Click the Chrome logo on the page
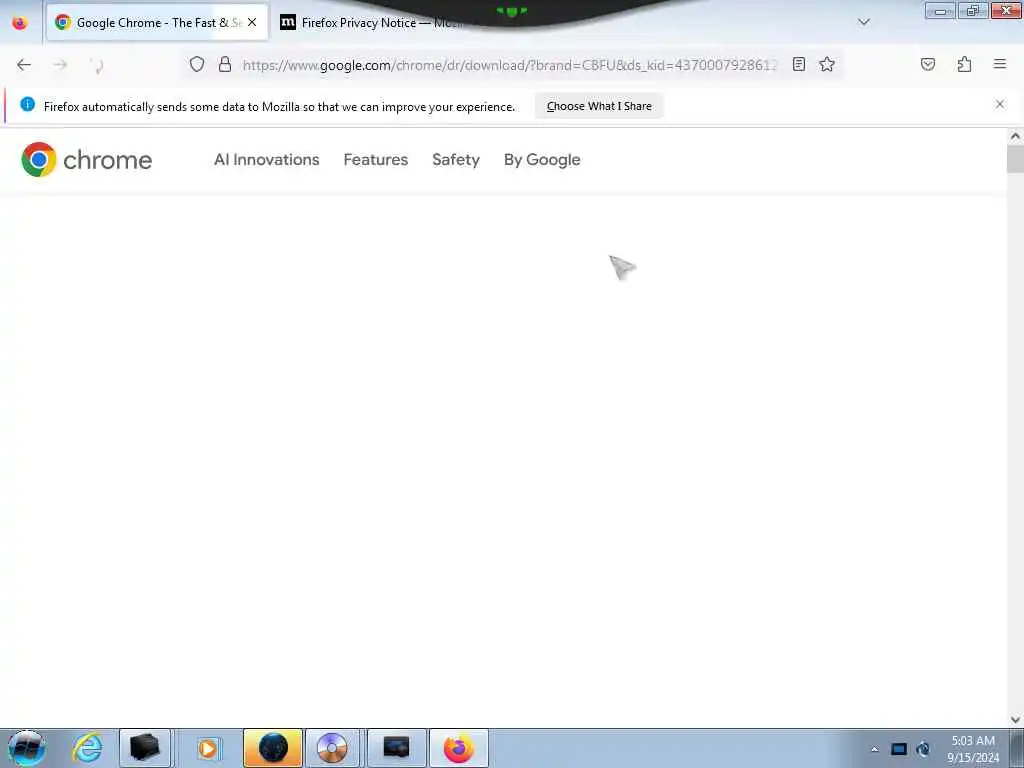This screenshot has height=768, width=1024. point(86,159)
